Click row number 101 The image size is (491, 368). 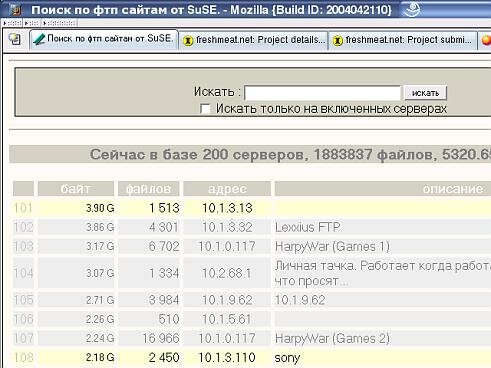(23, 208)
